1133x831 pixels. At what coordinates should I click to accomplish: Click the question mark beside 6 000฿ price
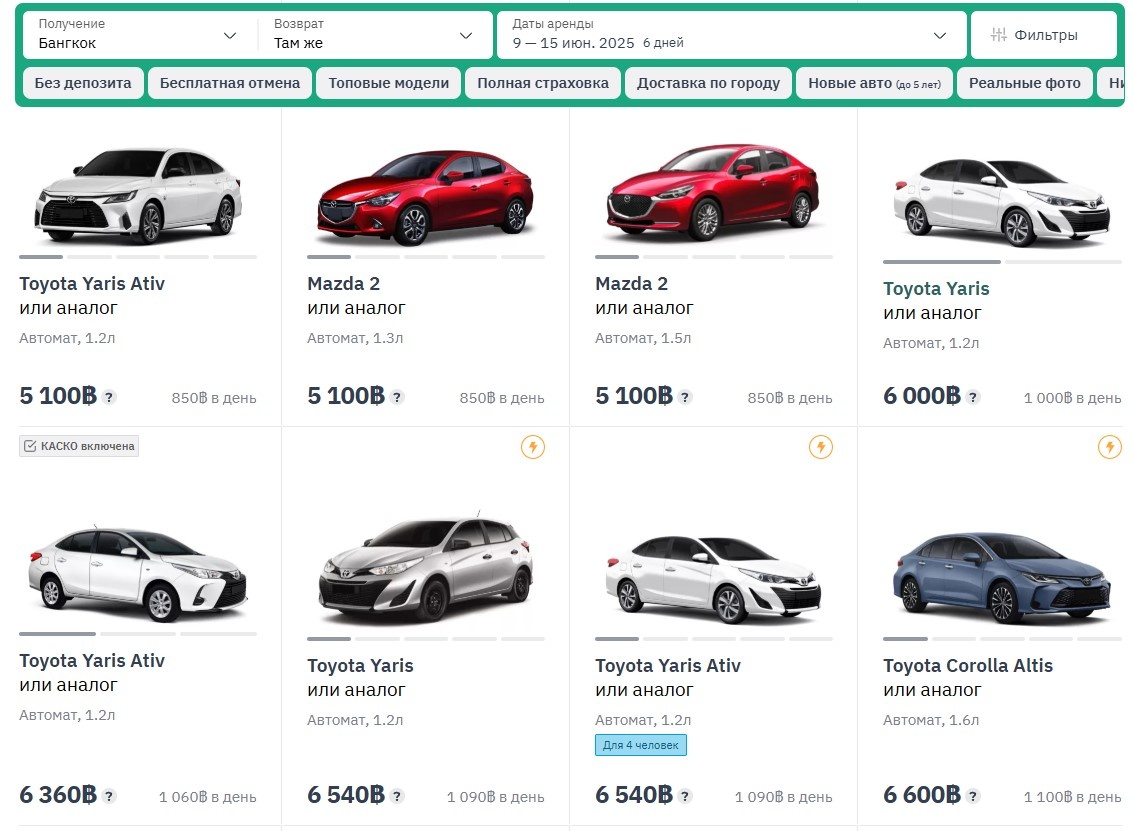coord(972,396)
